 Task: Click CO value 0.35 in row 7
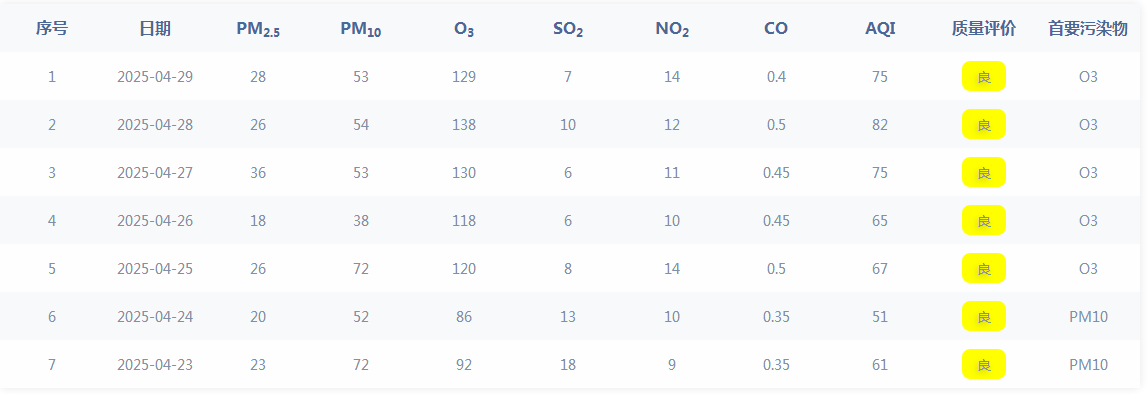click(x=776, y=365)
